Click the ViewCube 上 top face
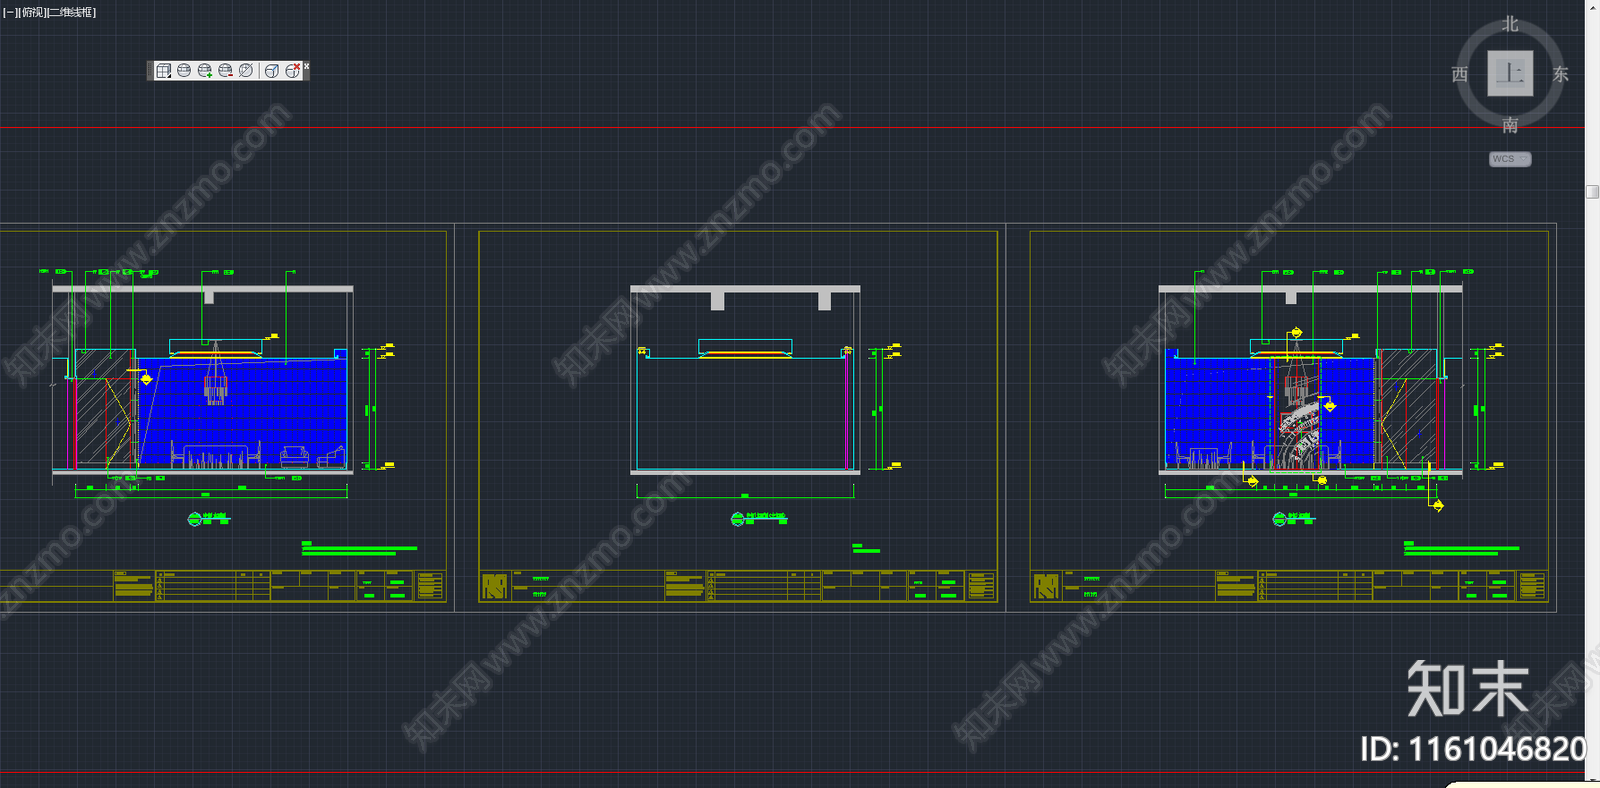The width and height of the screenshot is (1600, 788). pos(1510,74)
